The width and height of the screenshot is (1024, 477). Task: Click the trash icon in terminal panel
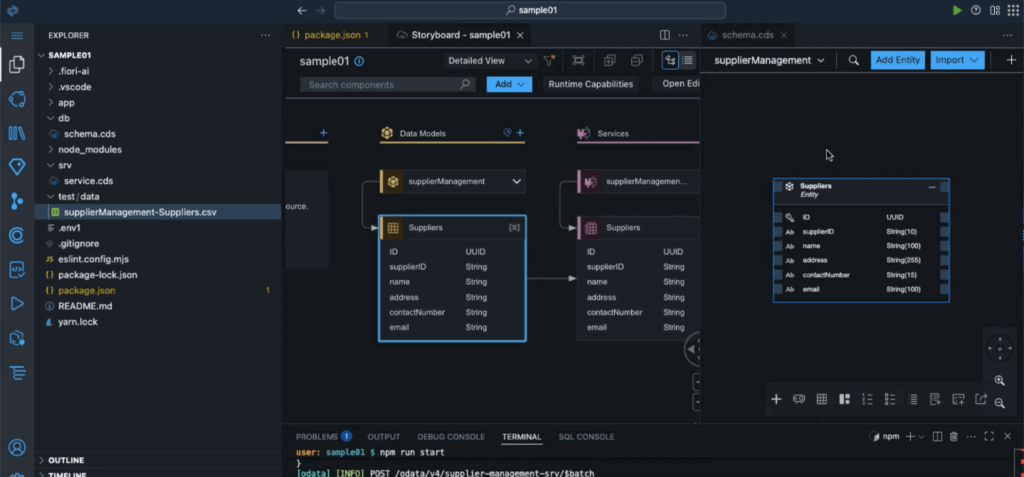coord(953,437)
